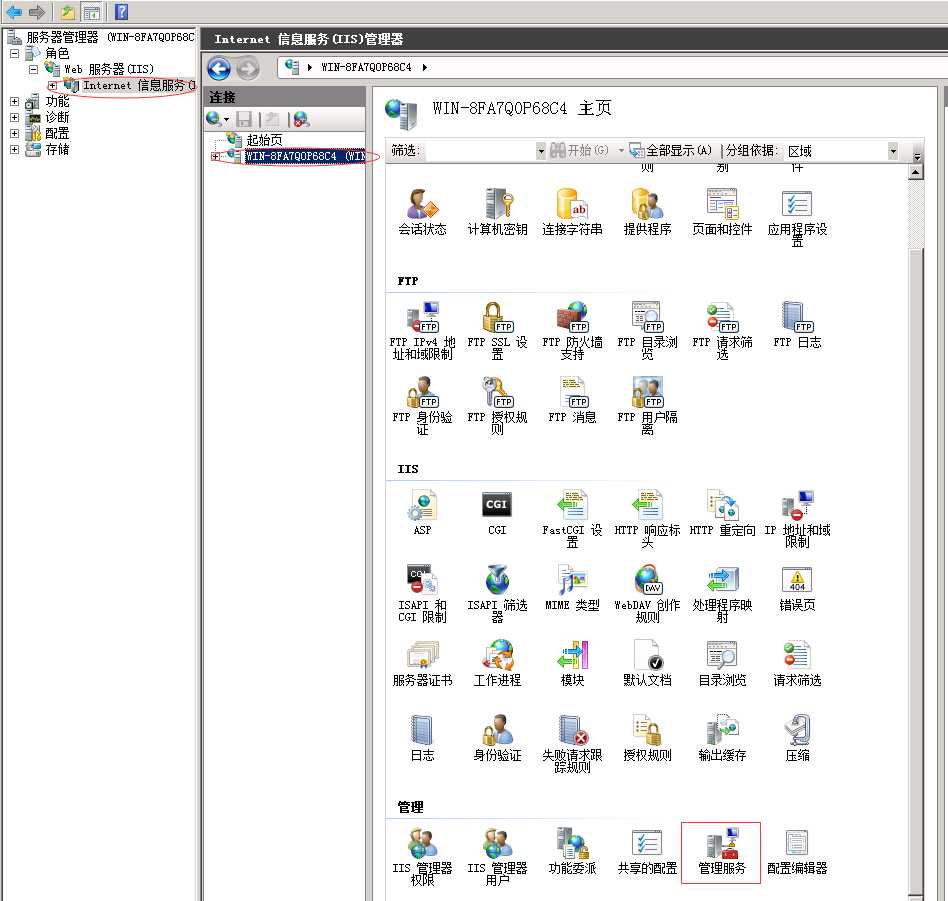Open FTP IPv4 地址和域限制

click(422, 330)
